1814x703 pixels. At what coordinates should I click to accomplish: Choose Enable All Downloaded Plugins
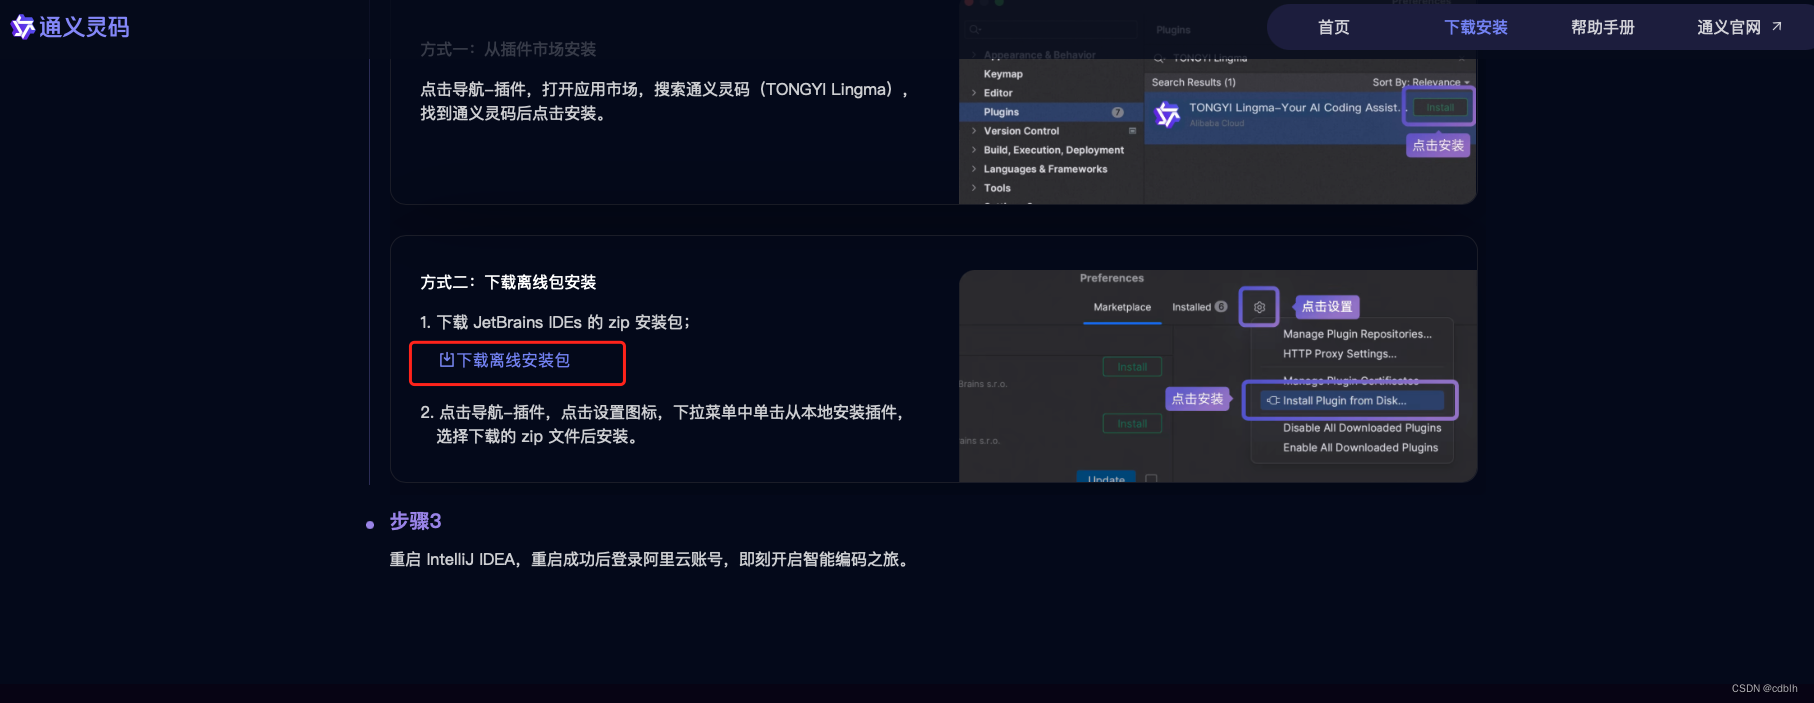(x=1360, y=448)
